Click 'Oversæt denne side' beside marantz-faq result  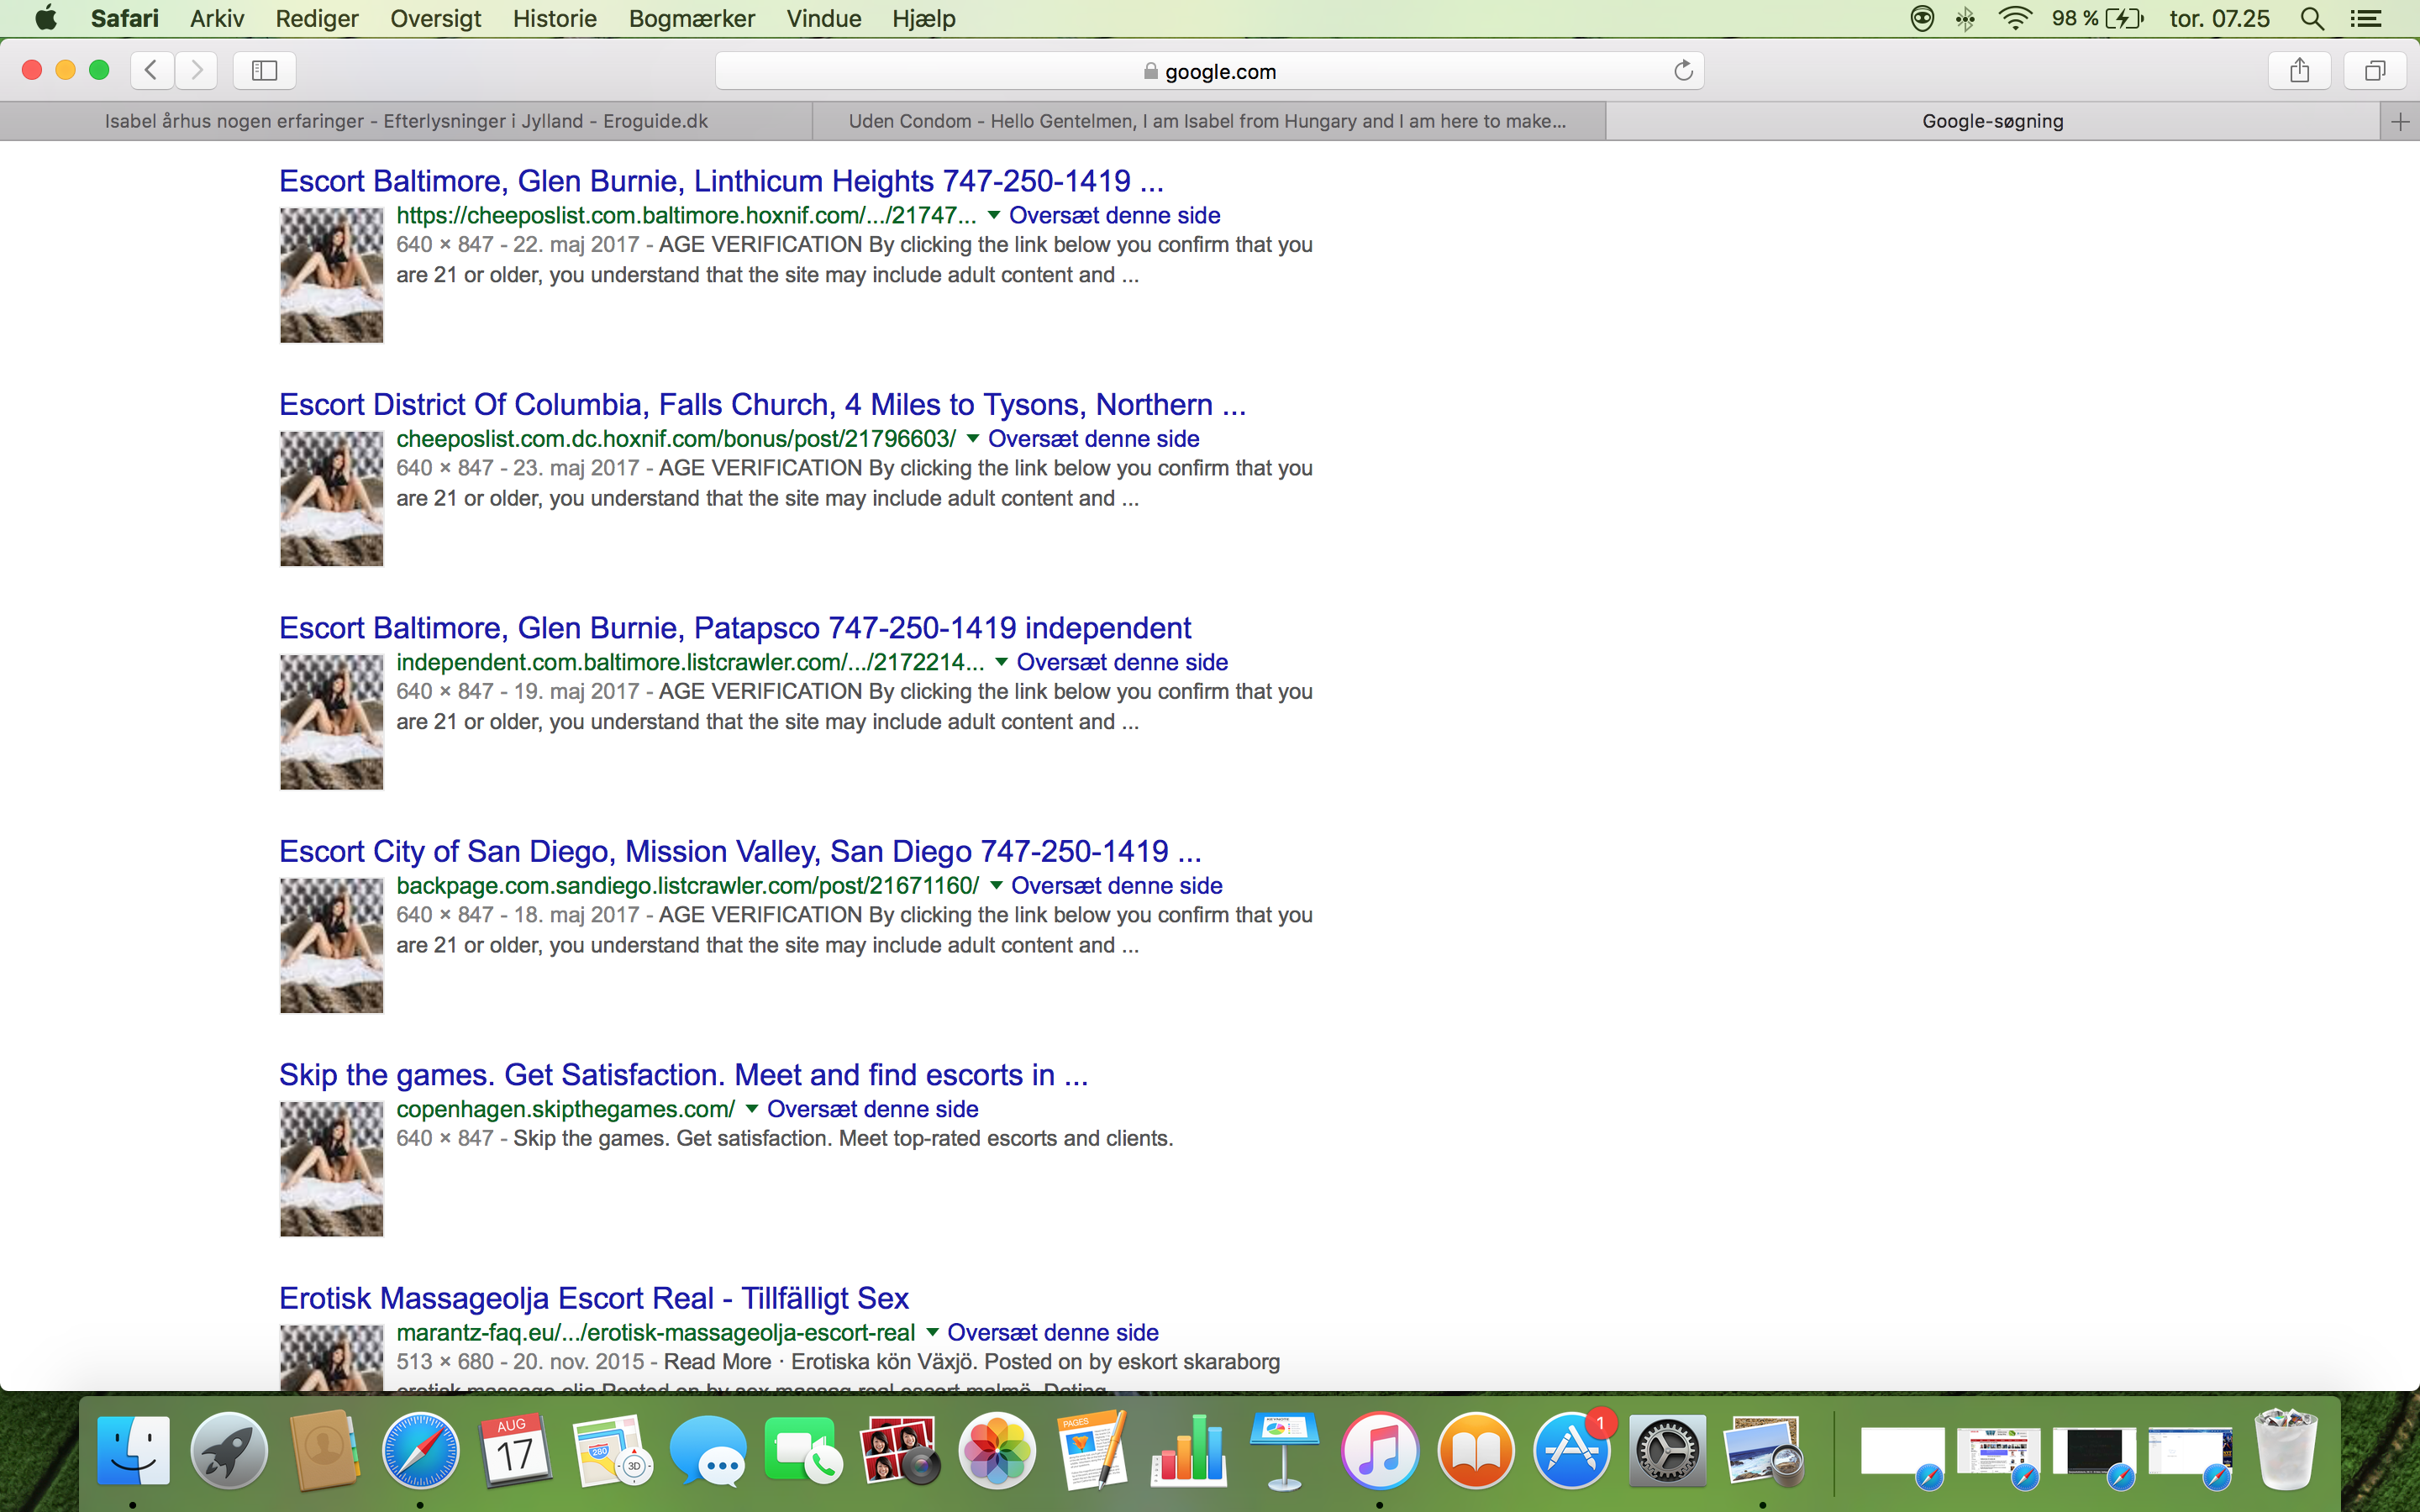1053,1332
